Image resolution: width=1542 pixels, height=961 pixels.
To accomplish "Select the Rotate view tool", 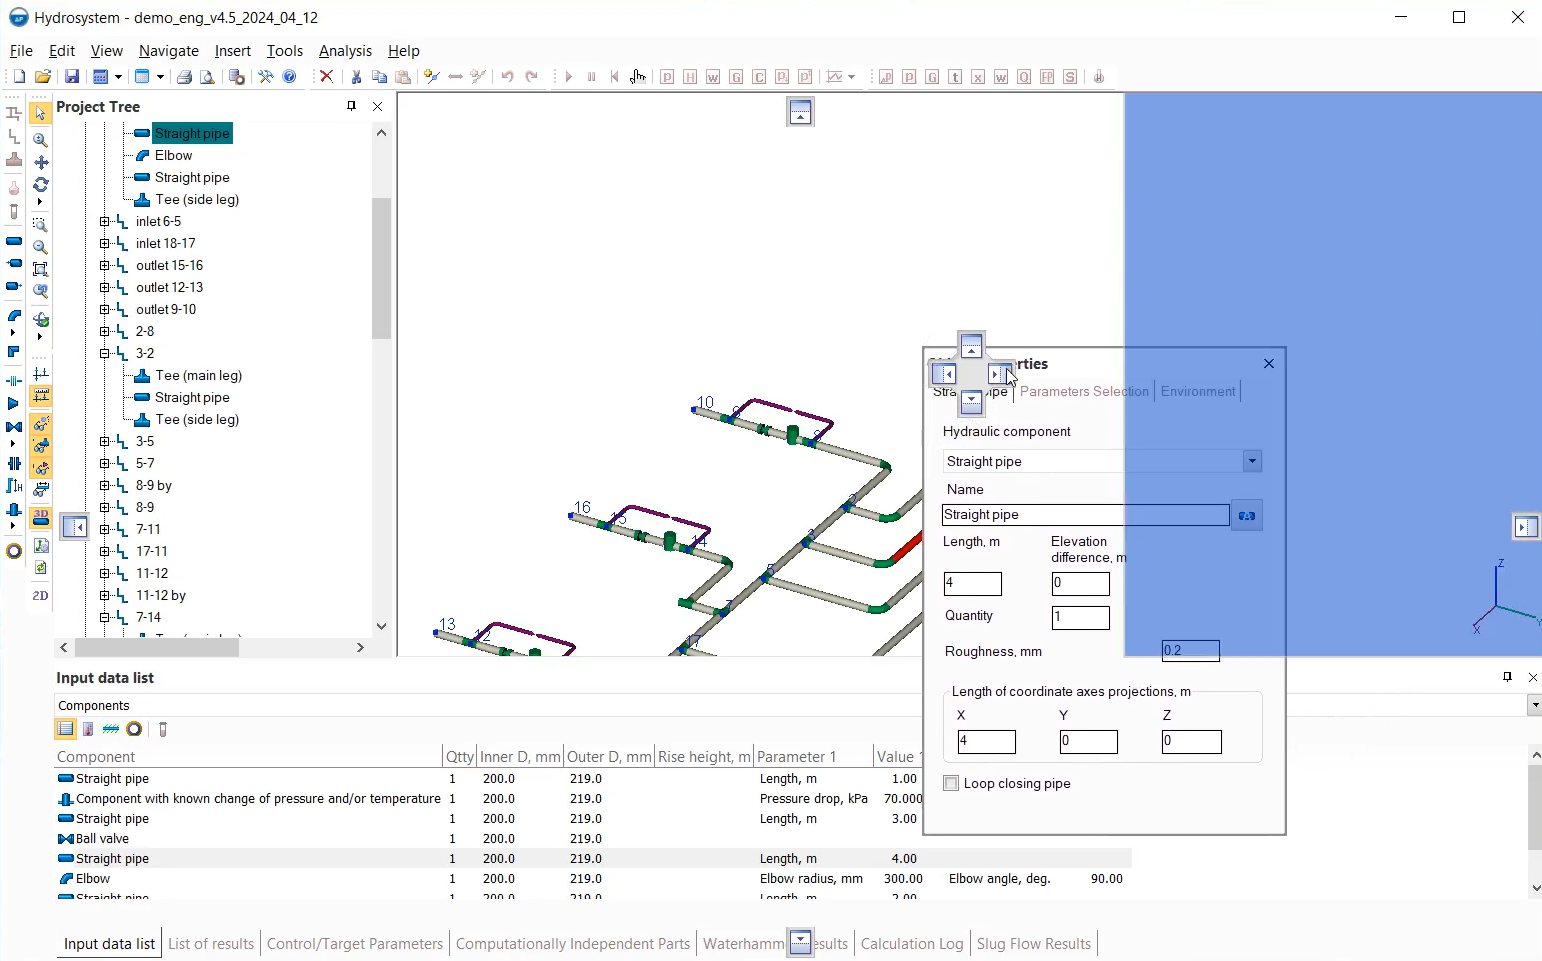I will (x=41, y=185).
